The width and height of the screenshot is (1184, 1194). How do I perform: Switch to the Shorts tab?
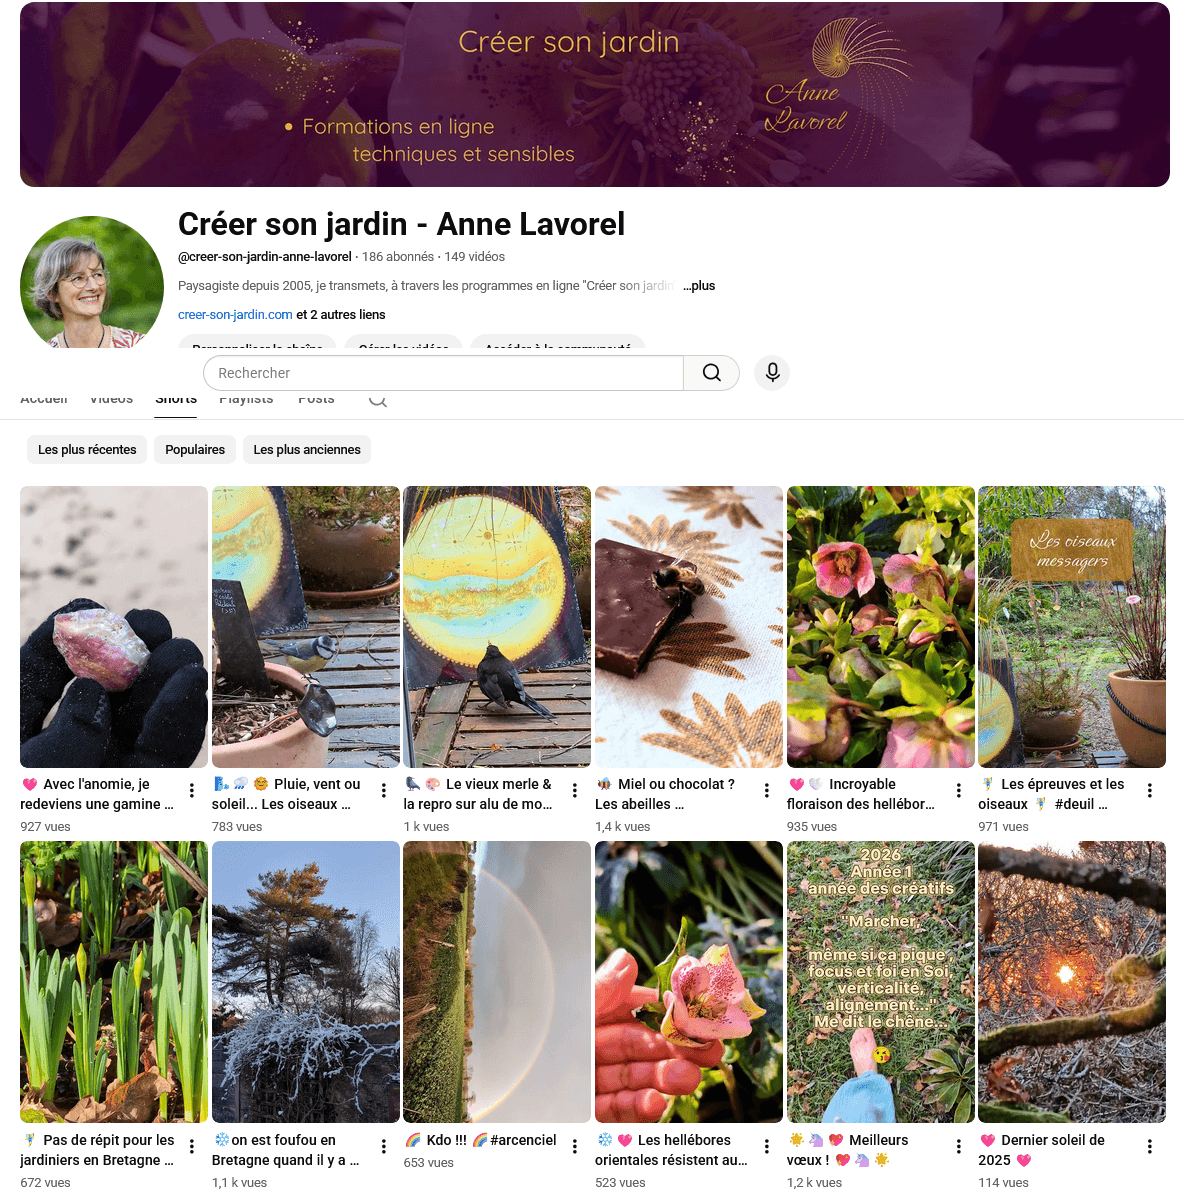pyautogui.click(x=176, y=401)
